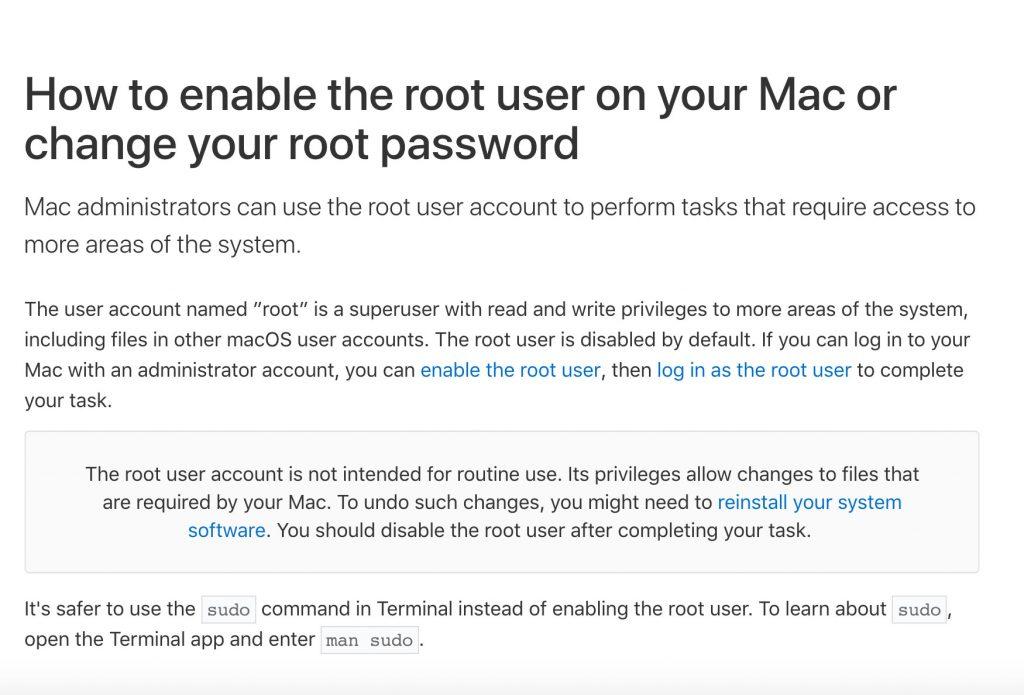Click the sudo code snippet after "learn about"
The image size is (1024, 695).
click(919, 609)
